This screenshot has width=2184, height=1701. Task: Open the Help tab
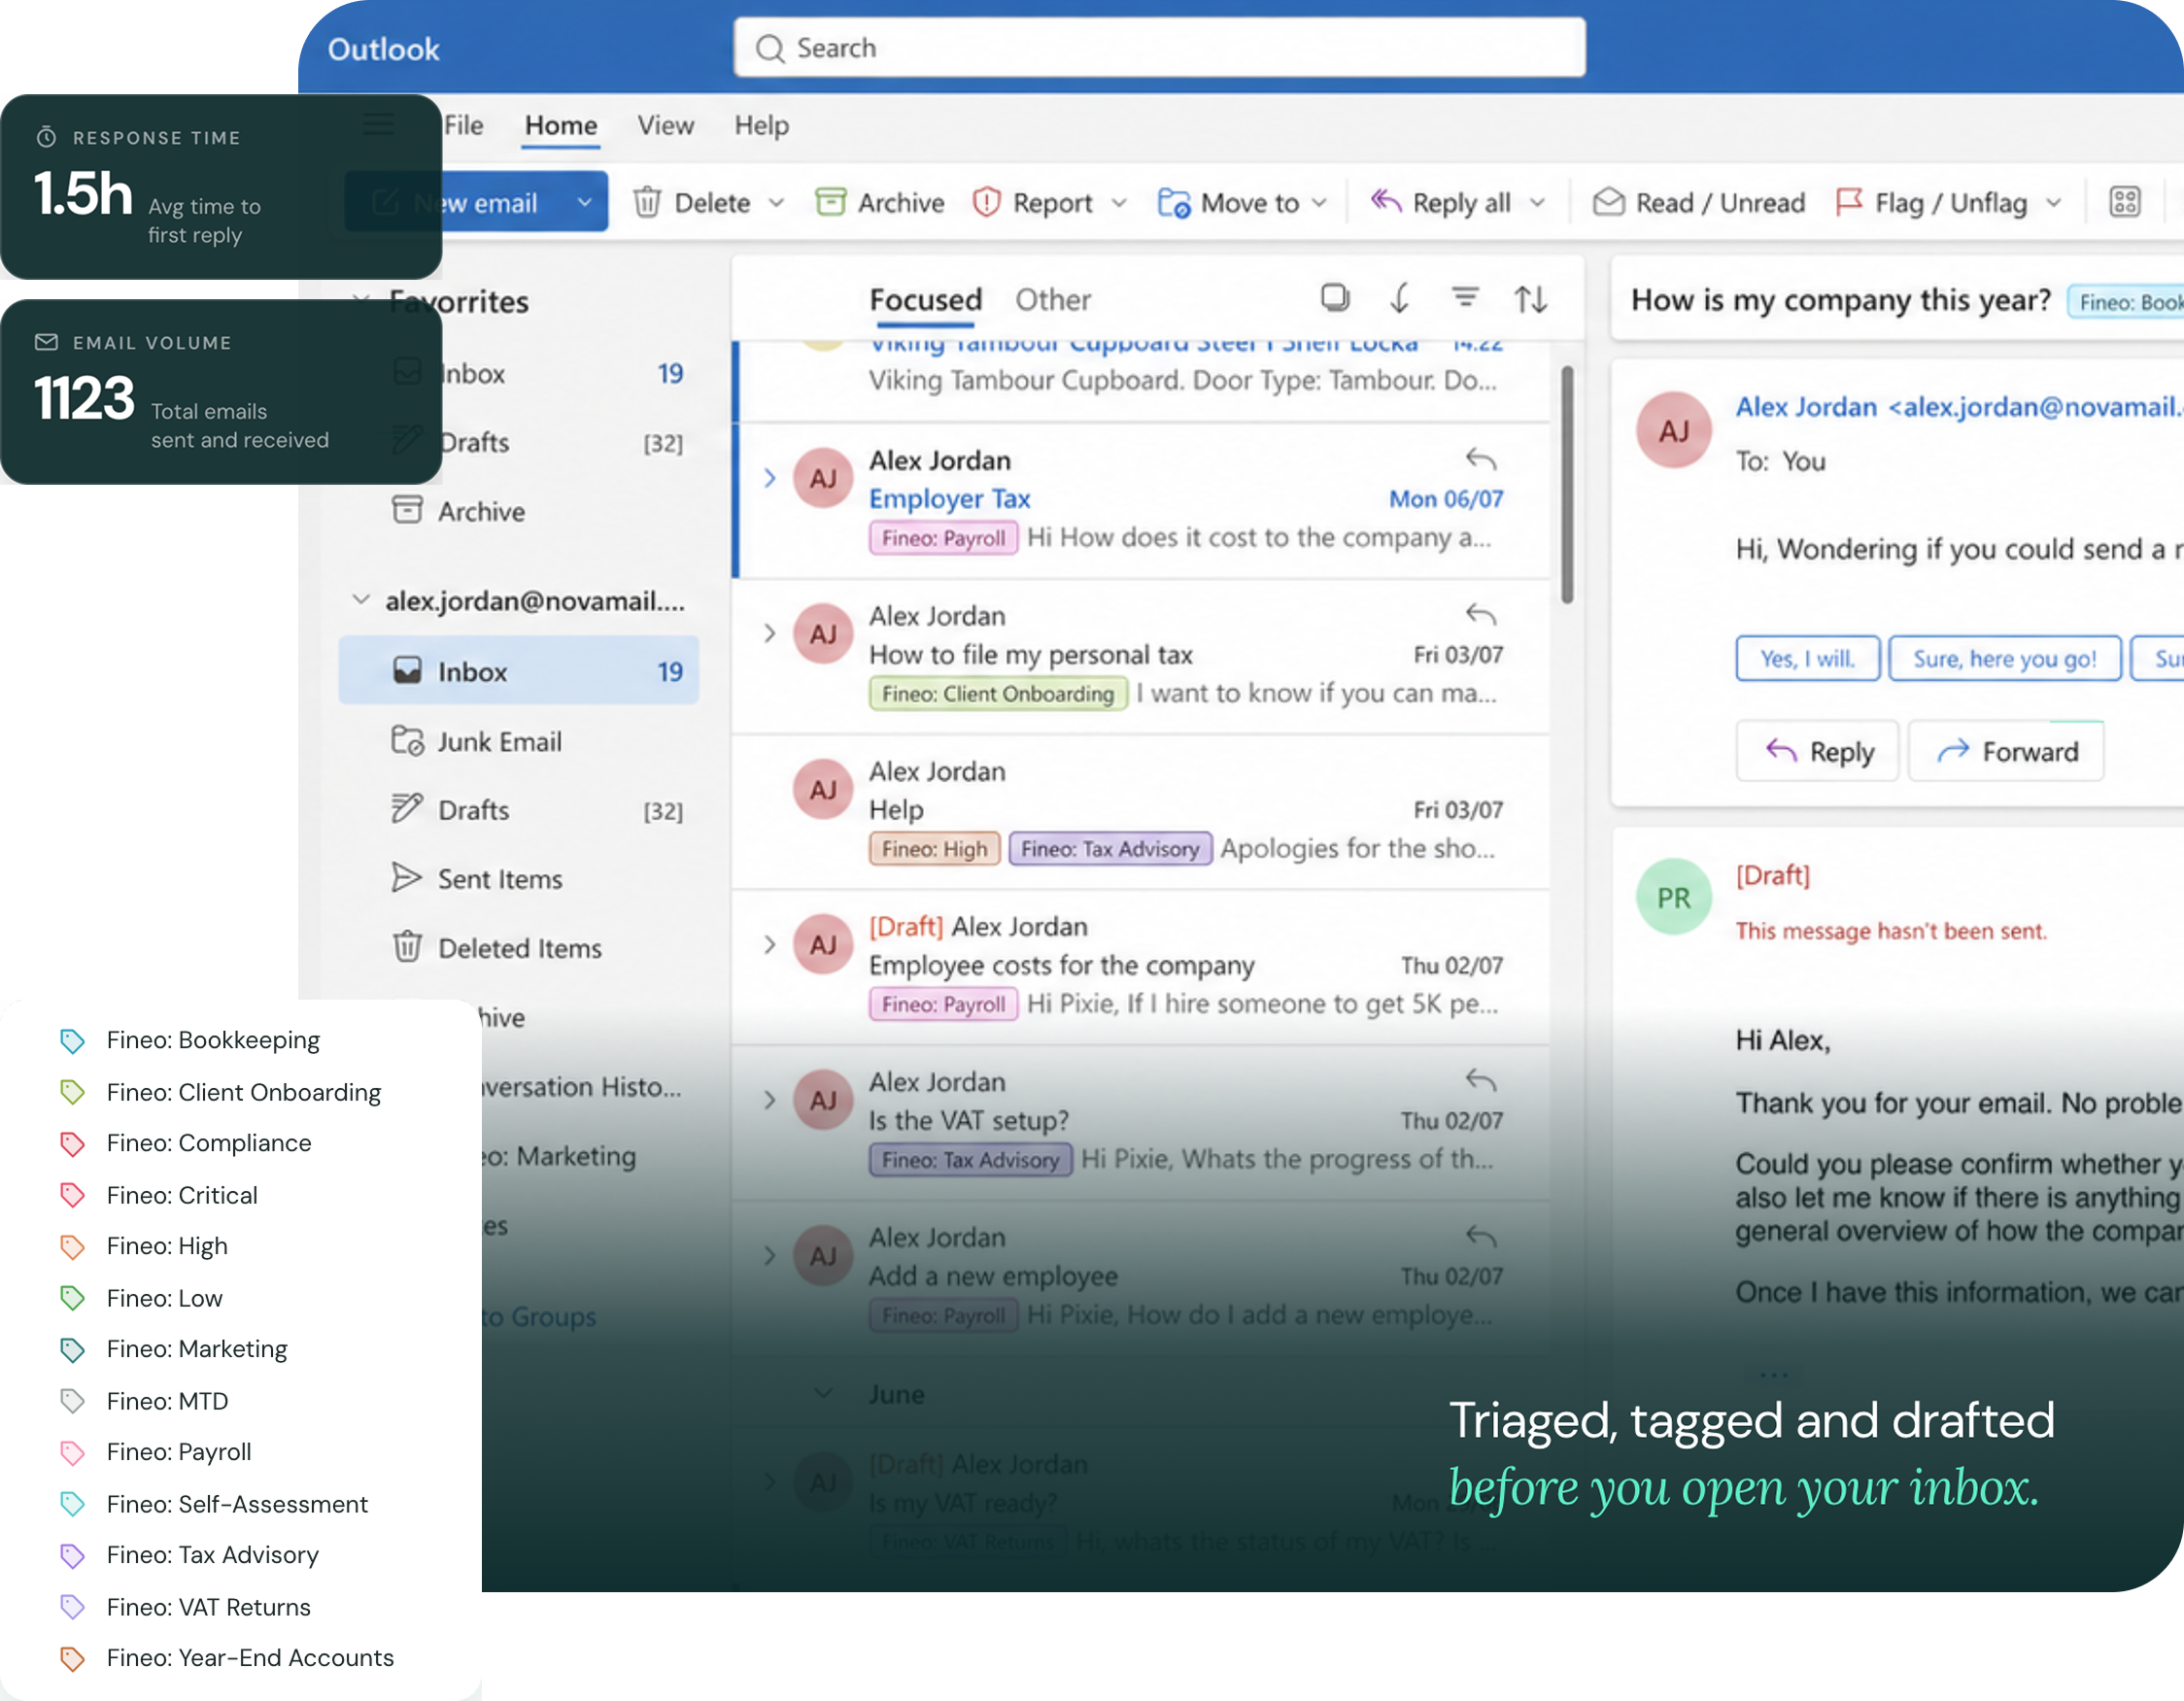coord(761,125)
